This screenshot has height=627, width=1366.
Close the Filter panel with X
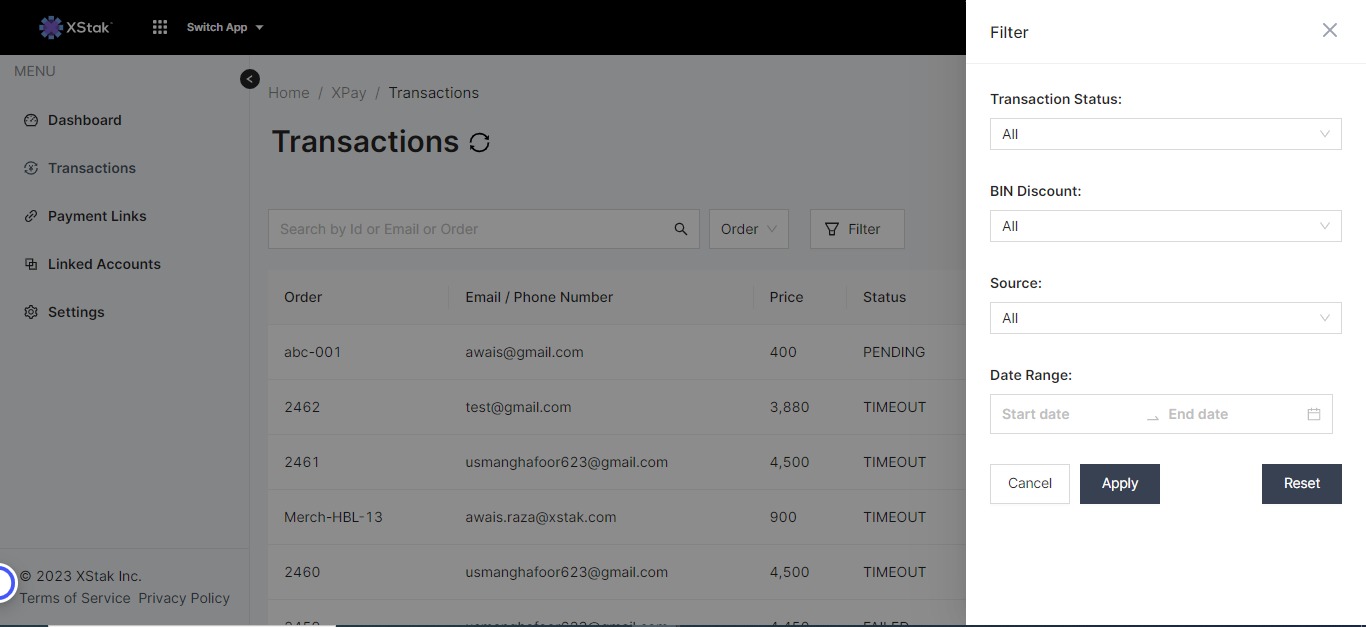tap(1329, 31)
